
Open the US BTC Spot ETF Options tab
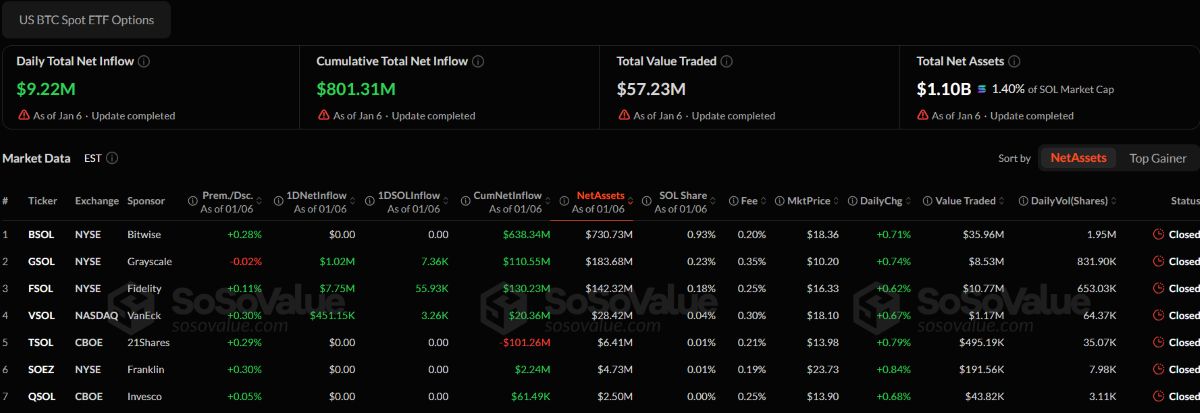point(87,19)
